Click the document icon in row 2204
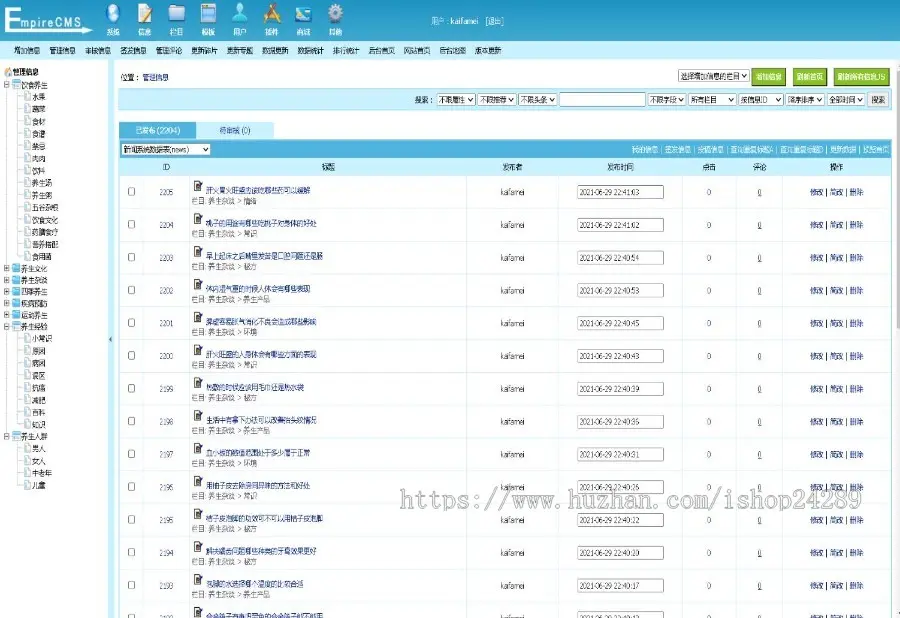This screenshot has width=900, height=618. (198, 219)
